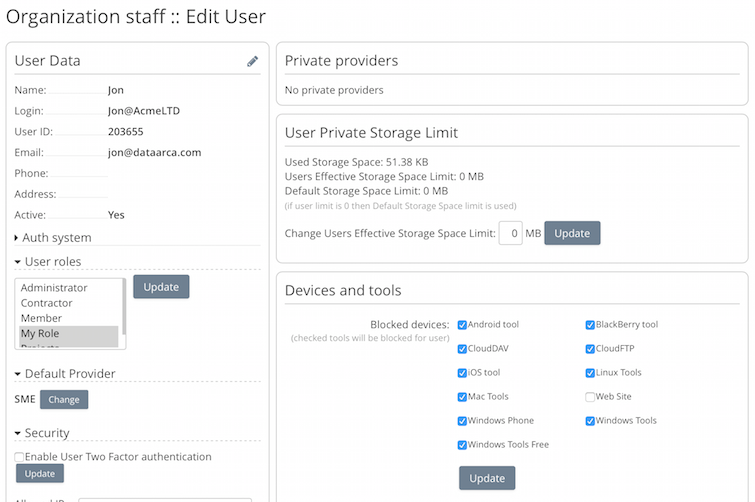Screen dimensions: 755x502
Task: Click Update button next to user roles
Action: (x=161, y=287)
